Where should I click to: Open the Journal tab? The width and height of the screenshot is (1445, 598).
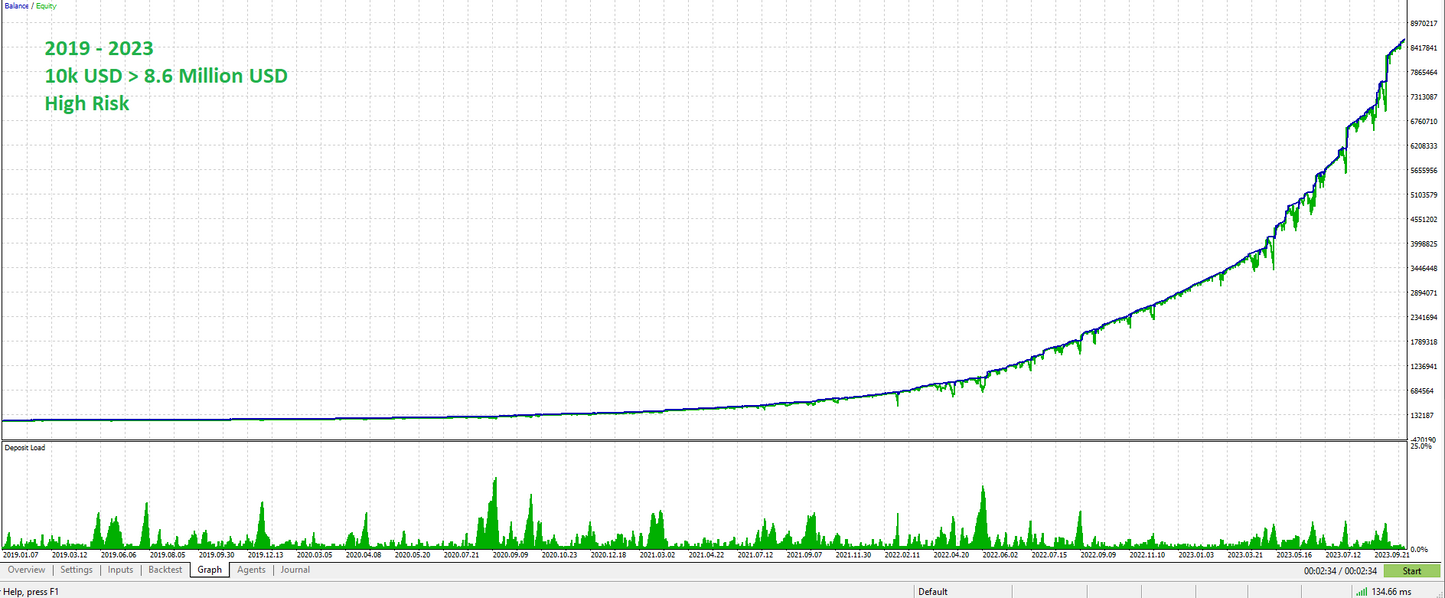[295, 570]
